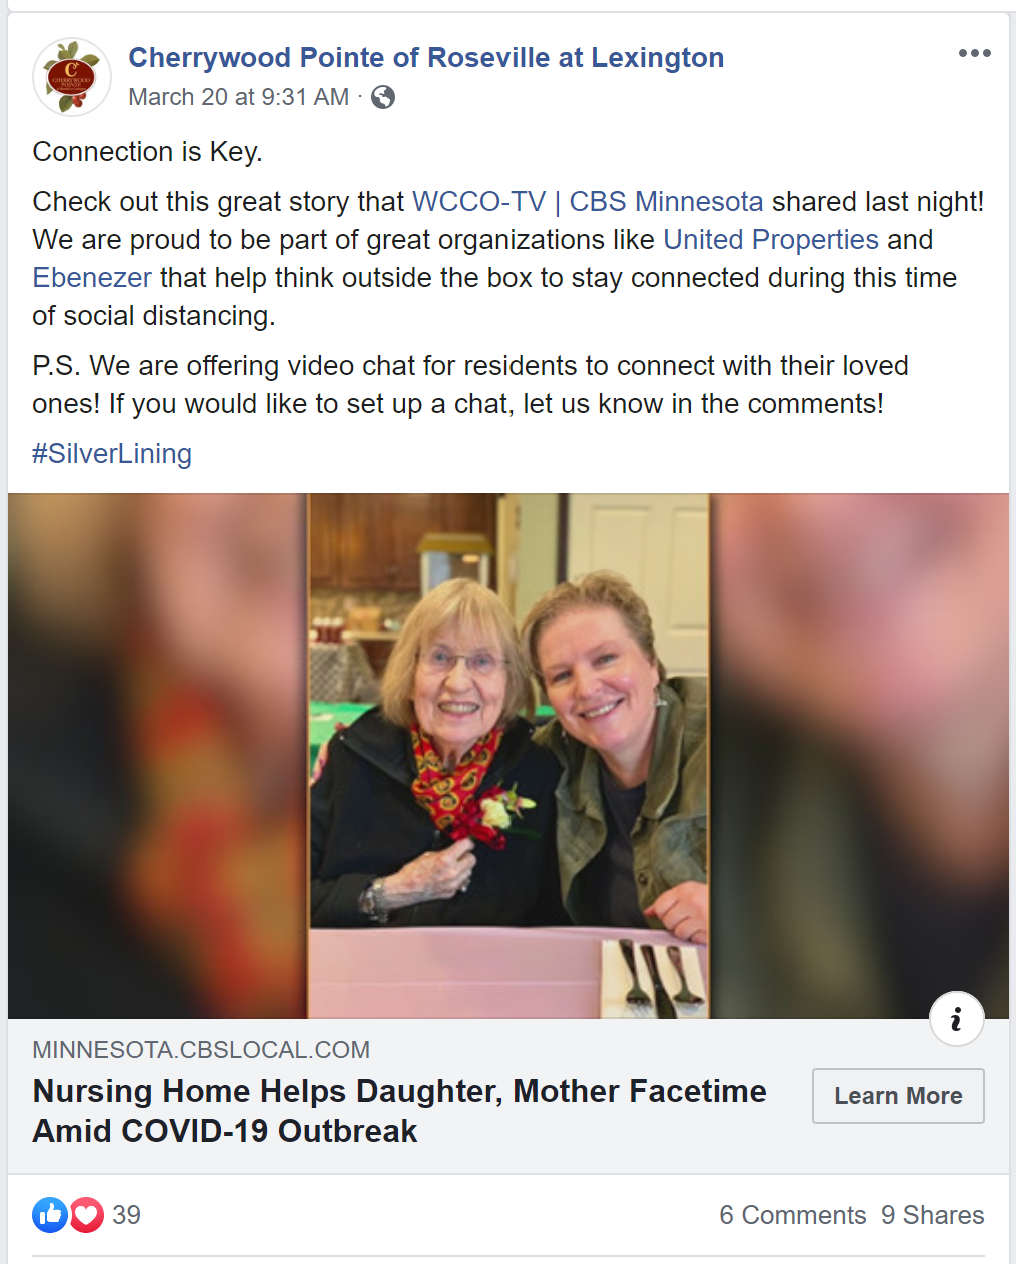The width and height of the screenshot is (1016, 1264).
Task: Open the Nursing Home Helps Daughter headline
Action: [400, 1111]
